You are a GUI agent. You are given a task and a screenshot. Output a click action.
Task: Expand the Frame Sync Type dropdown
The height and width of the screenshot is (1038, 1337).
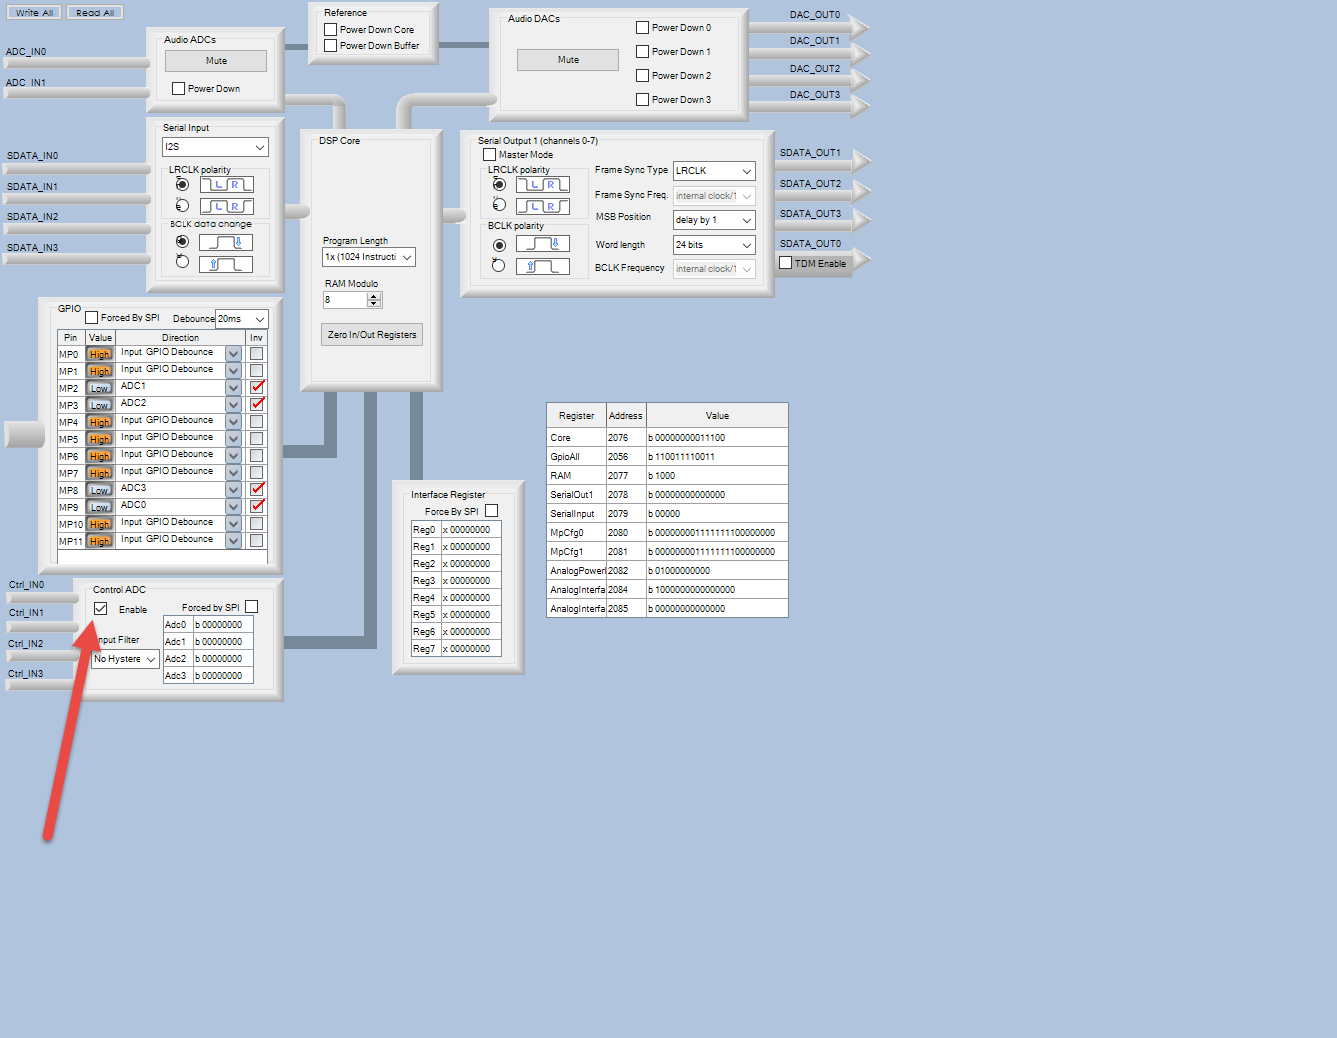coord(714,171)
